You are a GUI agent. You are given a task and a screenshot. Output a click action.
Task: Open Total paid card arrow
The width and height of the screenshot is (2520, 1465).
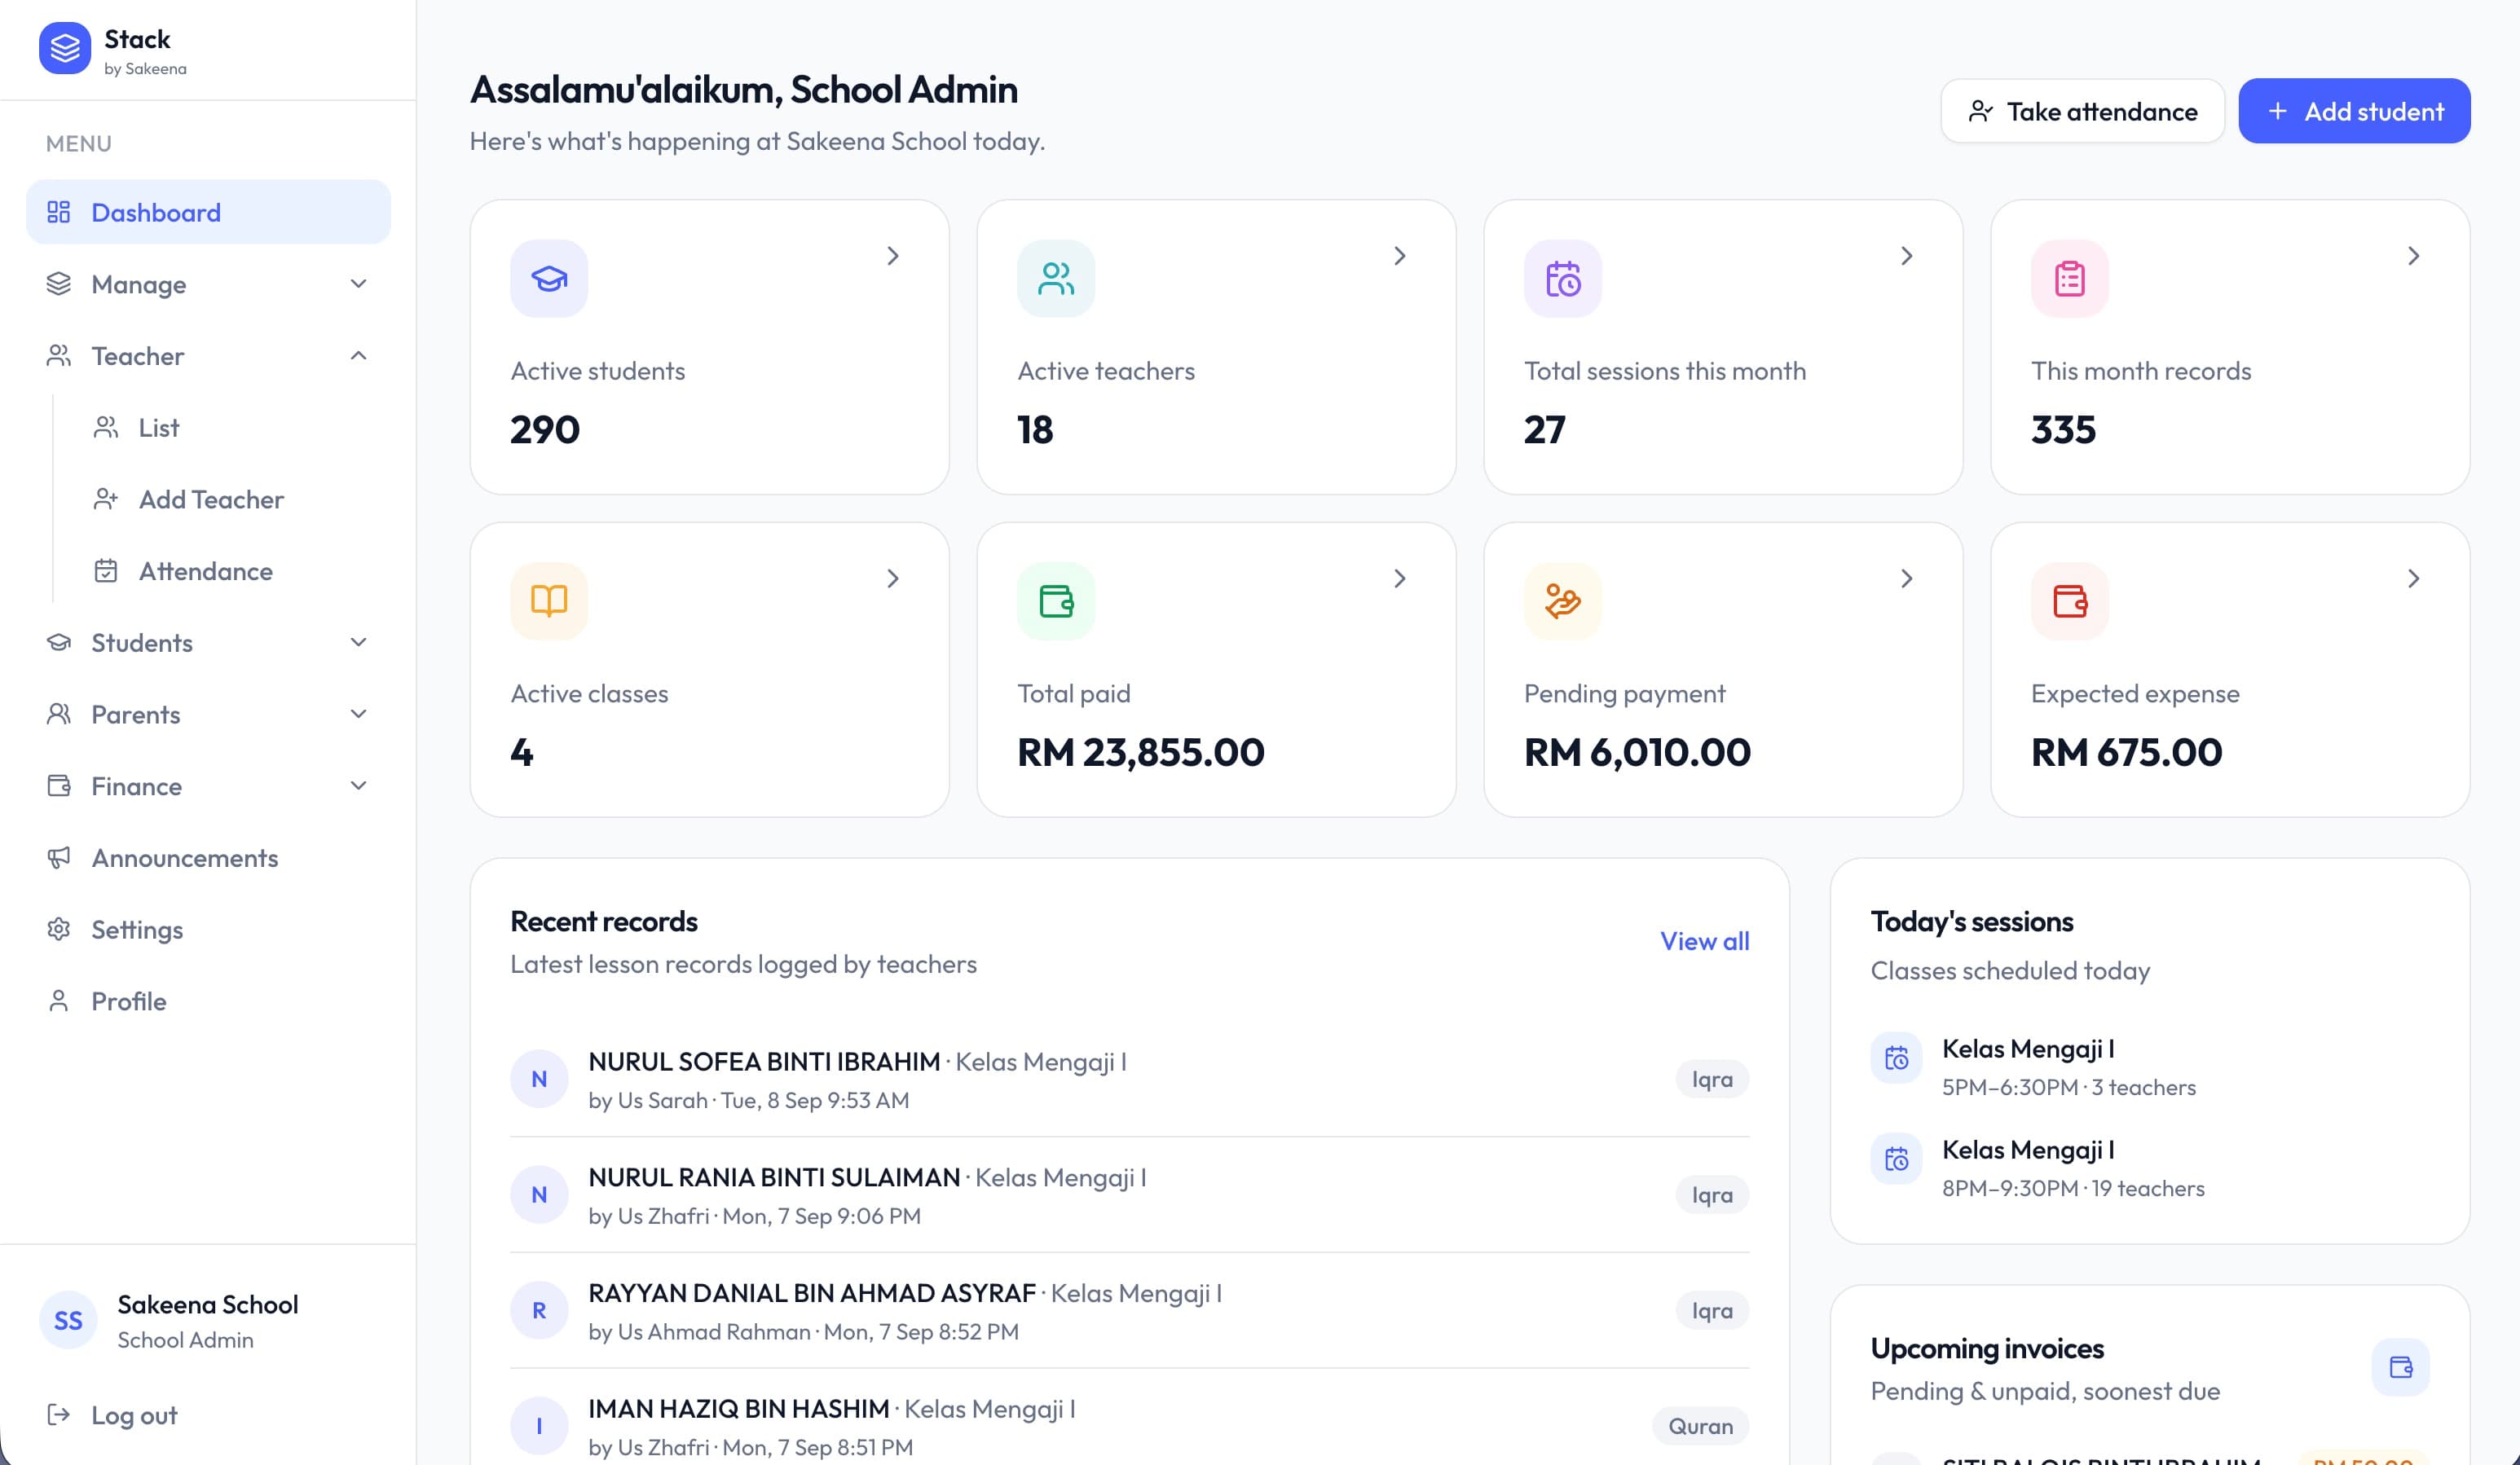point(1400,579)
